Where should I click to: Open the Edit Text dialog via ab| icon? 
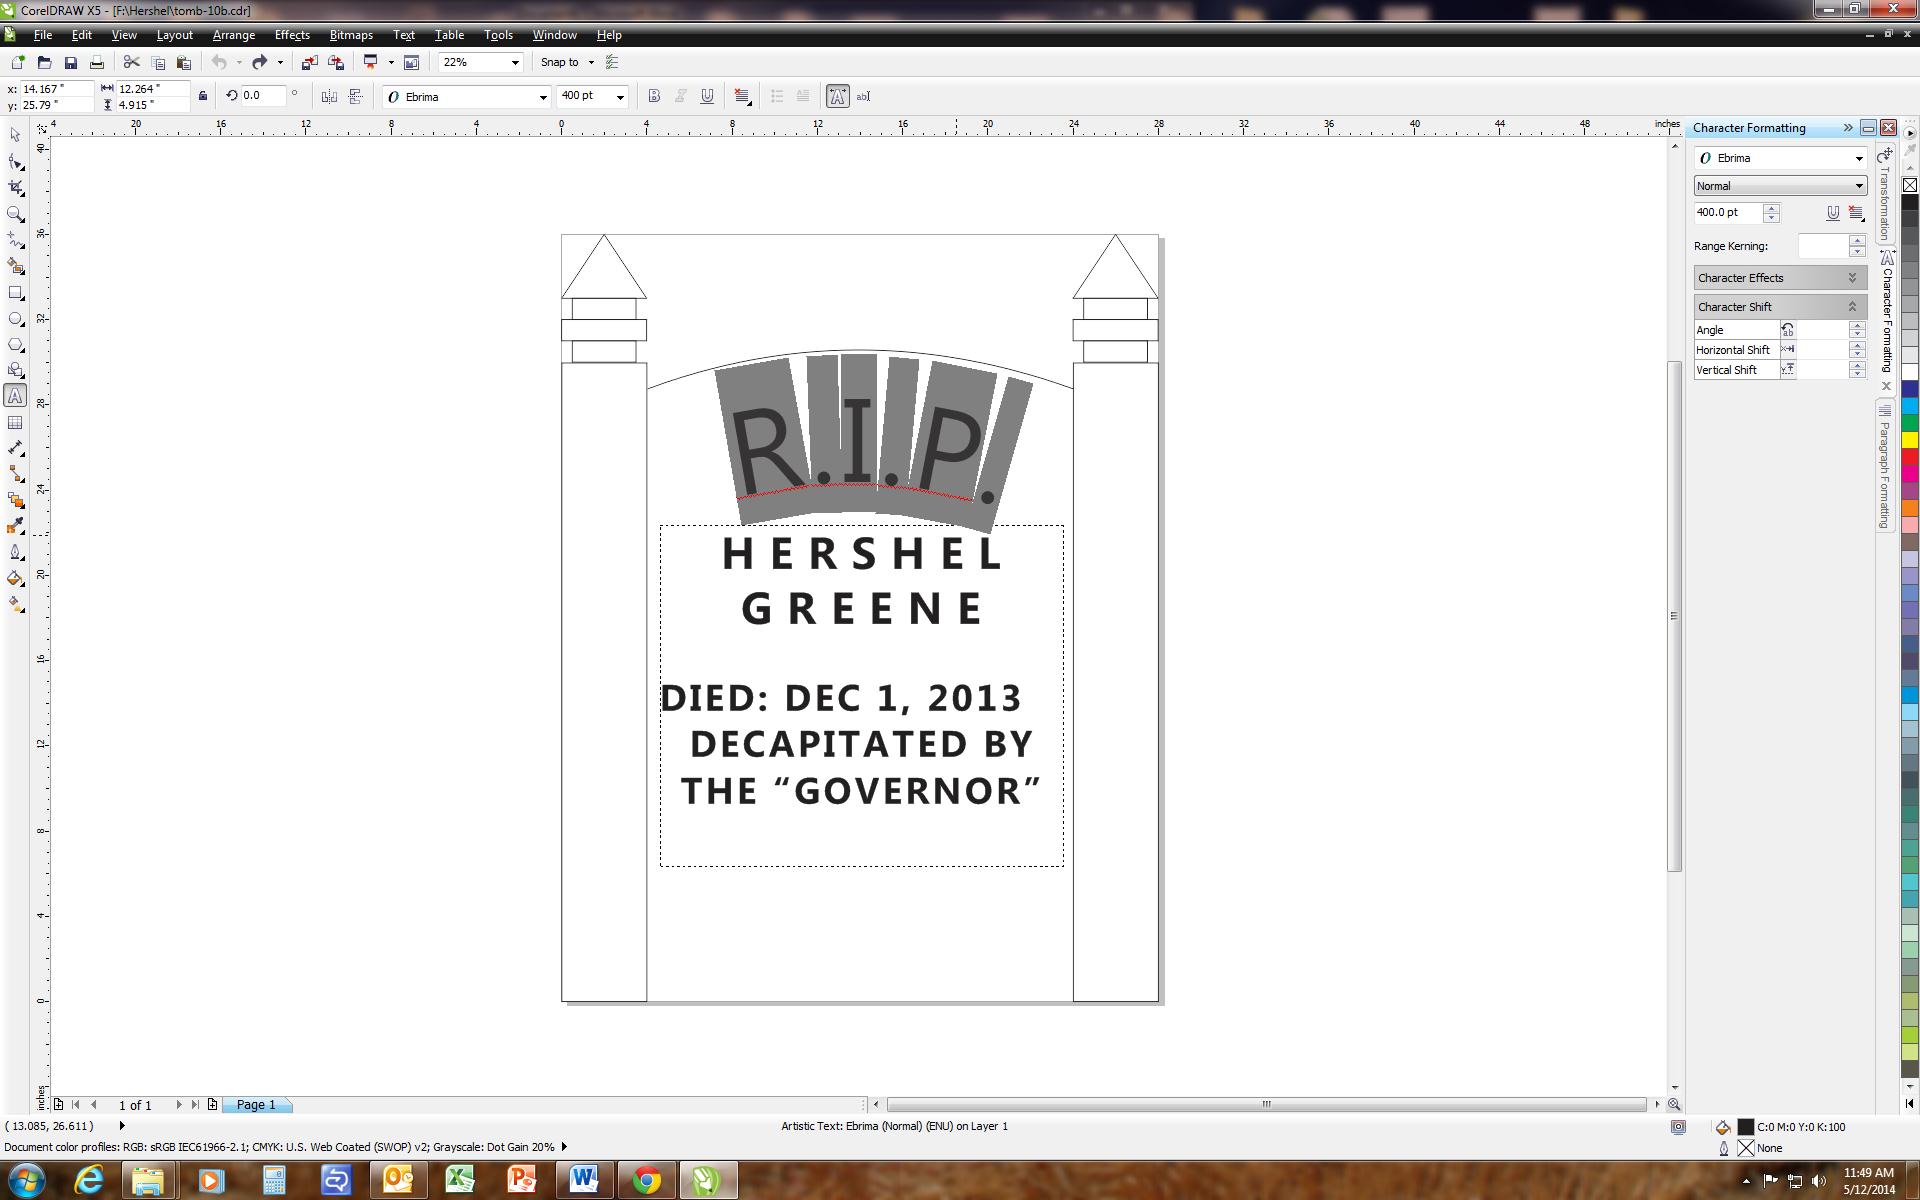(864, 96)
